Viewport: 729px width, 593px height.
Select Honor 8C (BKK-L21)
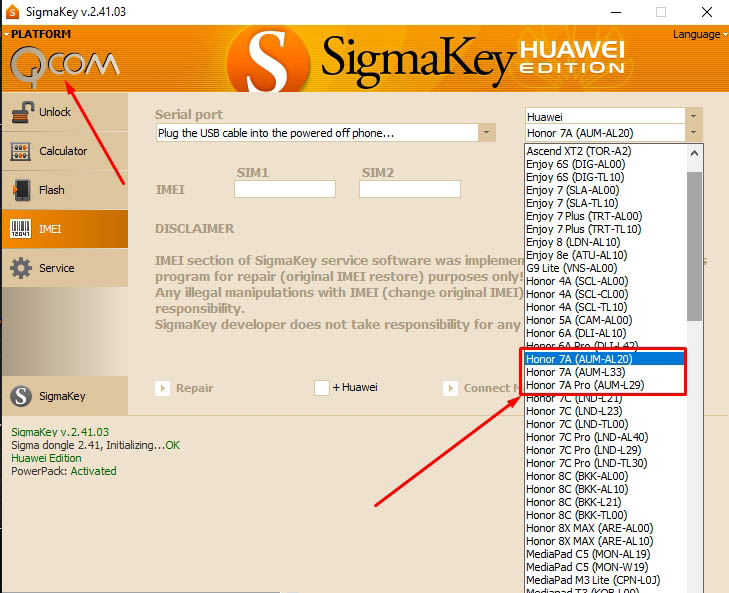pos(605,502)
